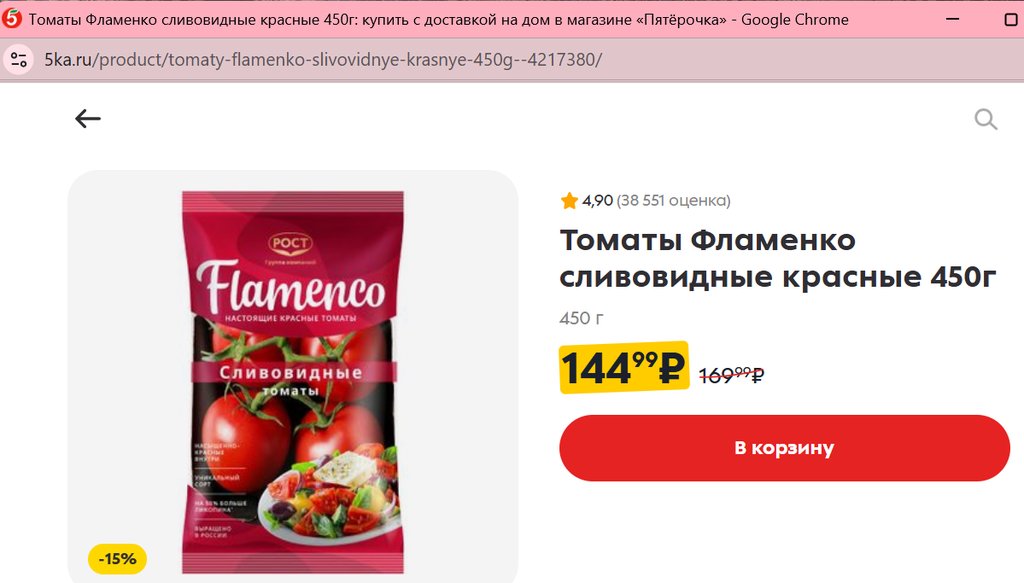Go back using the left arrow icon
The image size is (1024, 583).
pos(88,119)
